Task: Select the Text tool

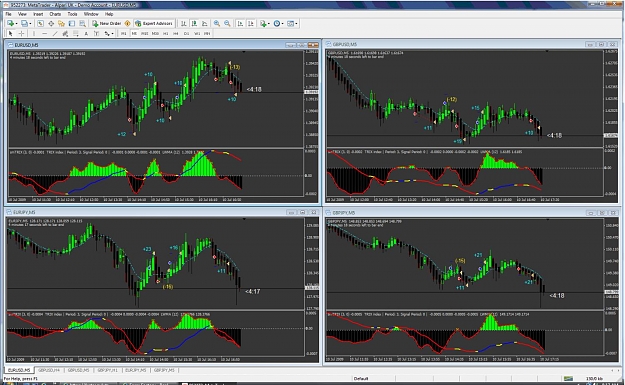Action: click(86, 34)
